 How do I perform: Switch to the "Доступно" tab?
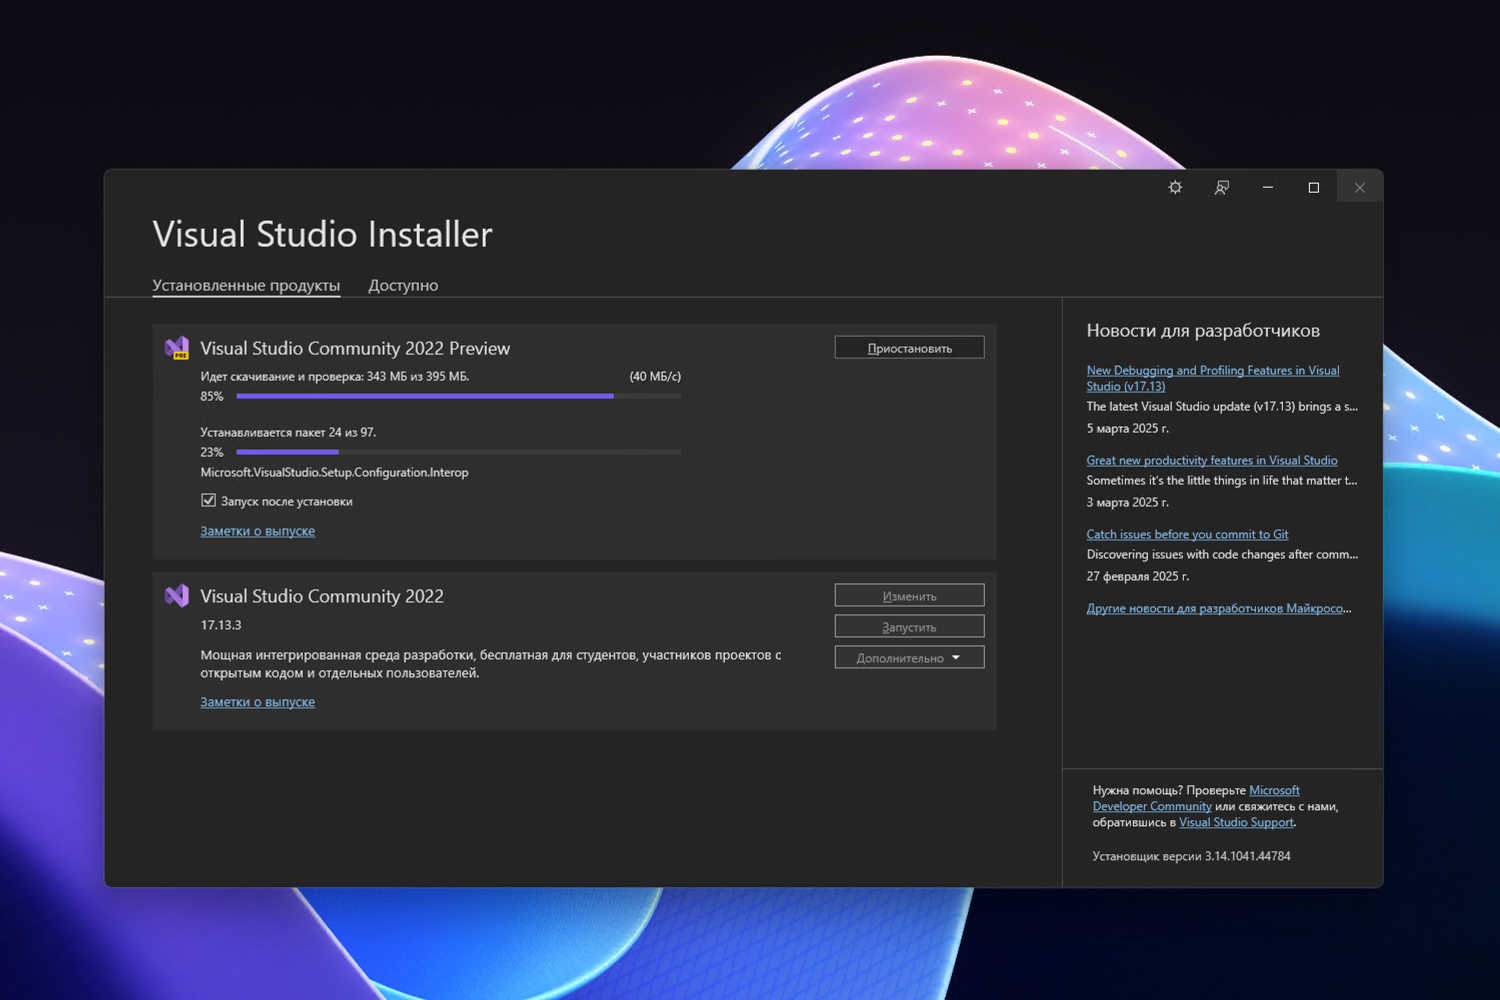coord(403,286)
